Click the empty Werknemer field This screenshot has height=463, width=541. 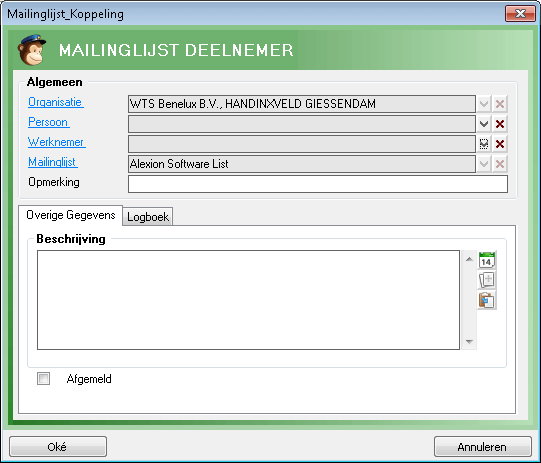[x=302, y=144]
